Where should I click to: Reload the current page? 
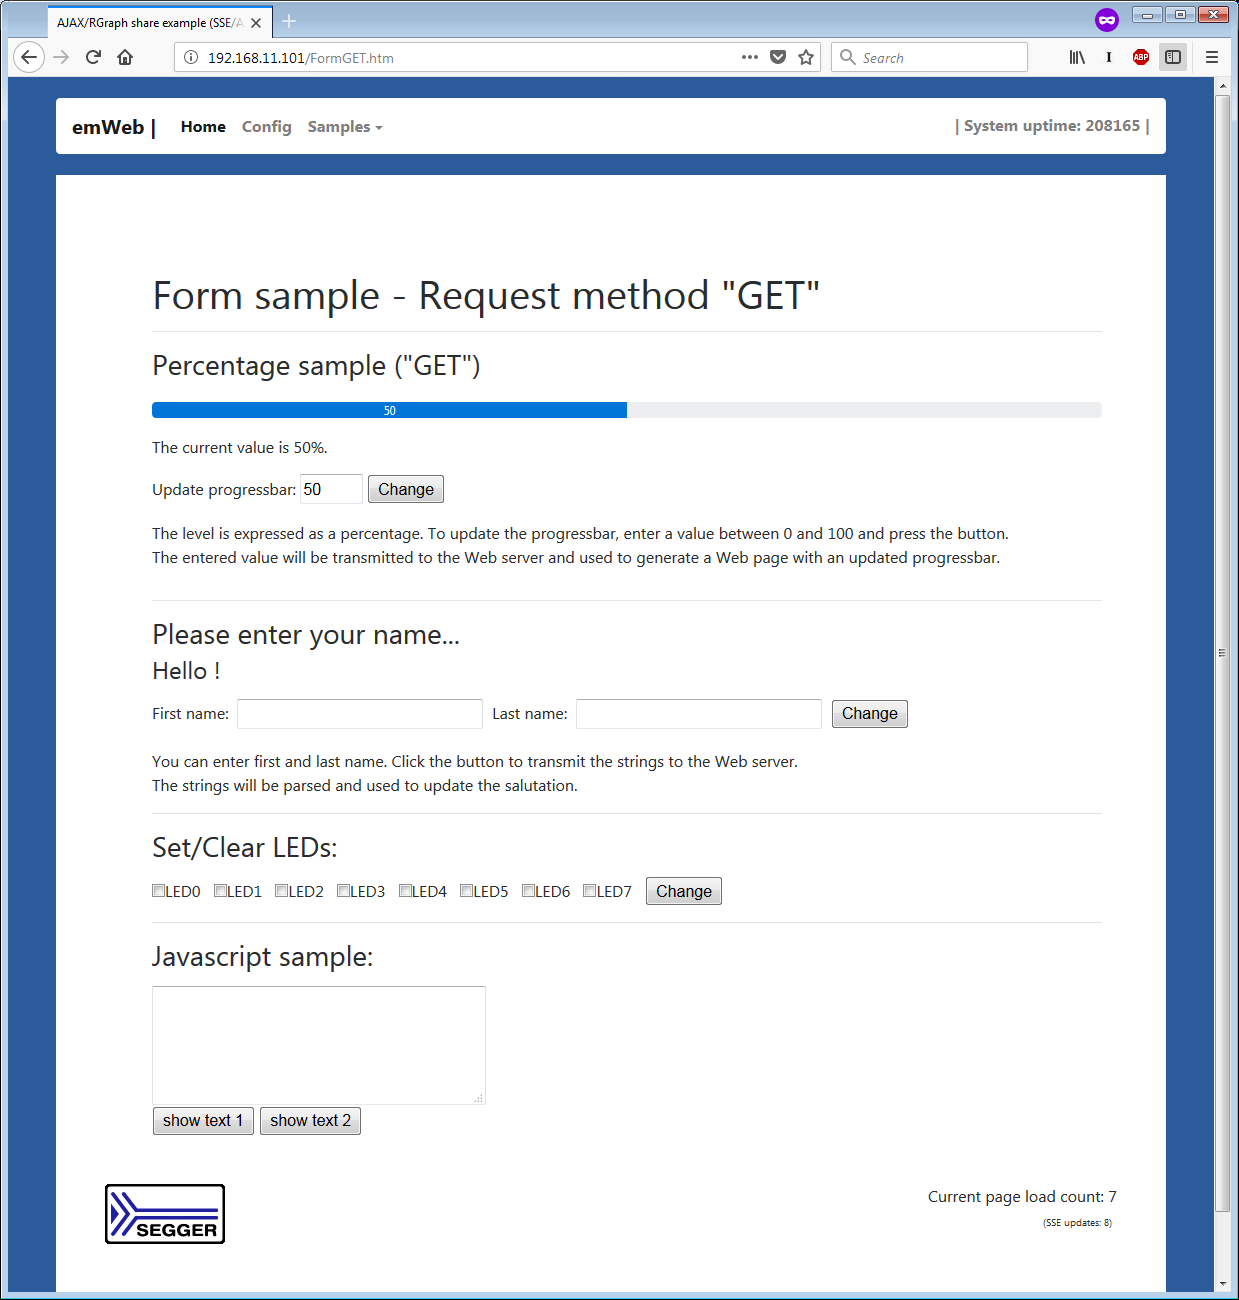93,57
